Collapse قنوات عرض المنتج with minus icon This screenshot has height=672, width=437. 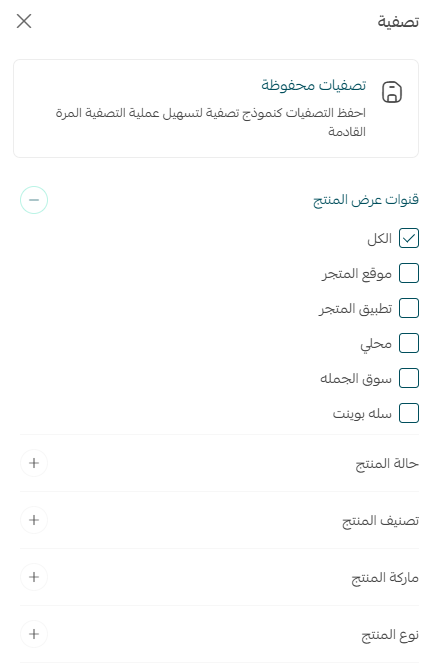[34, 200]
